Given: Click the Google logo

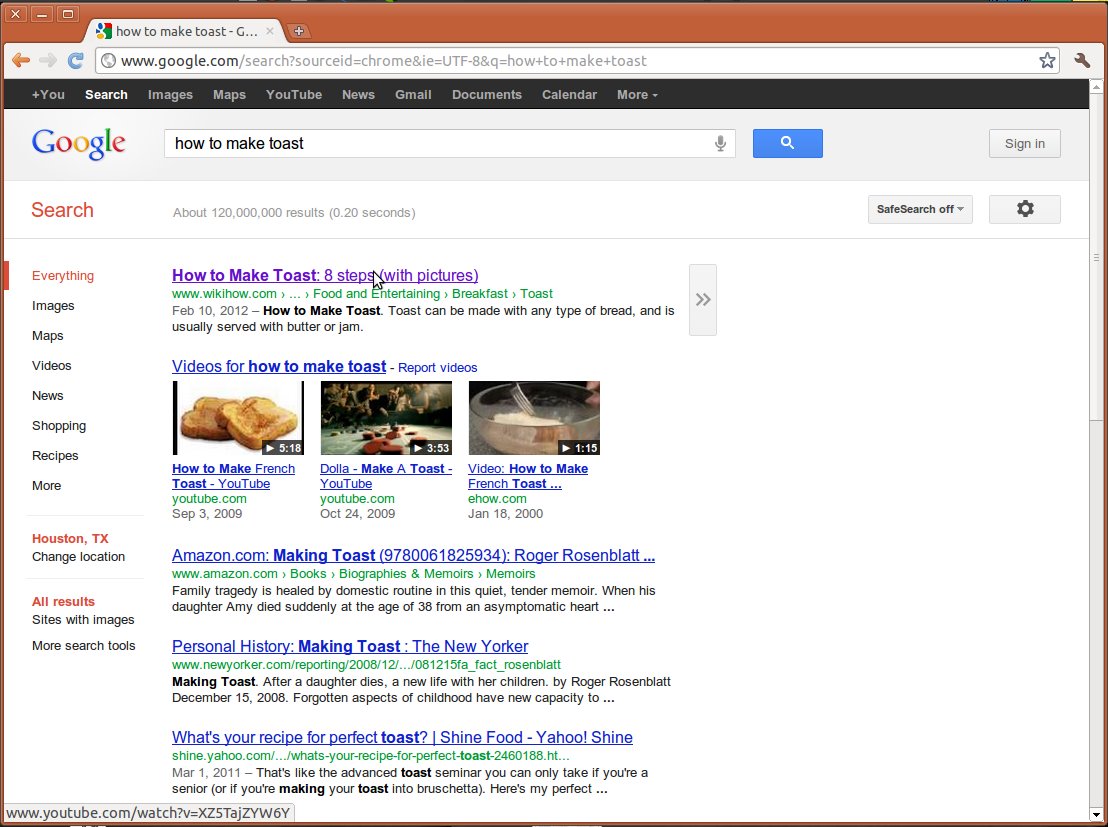Looking at the screenshot, I should pyautogui.click(x=78, y=144).
